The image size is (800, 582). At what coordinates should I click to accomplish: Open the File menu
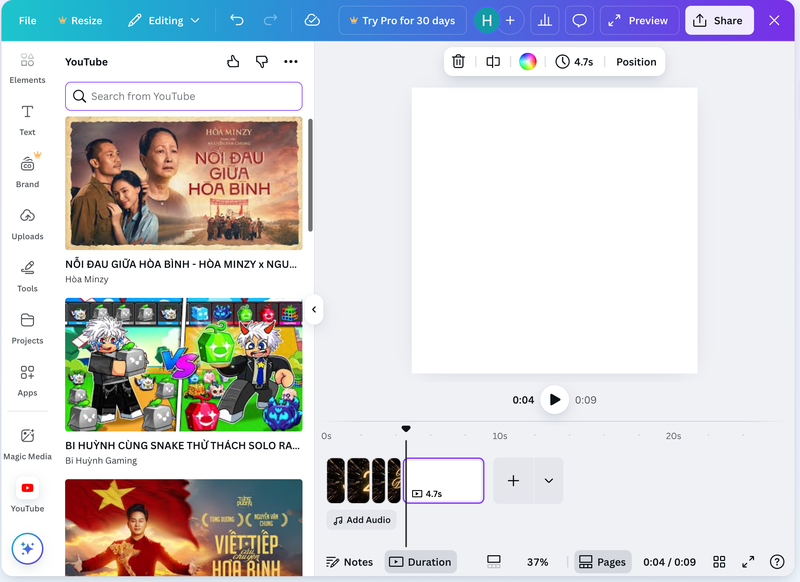pos(27,19)
